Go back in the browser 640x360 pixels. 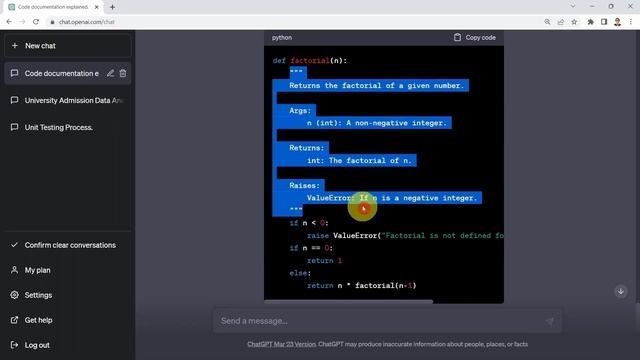9,22
